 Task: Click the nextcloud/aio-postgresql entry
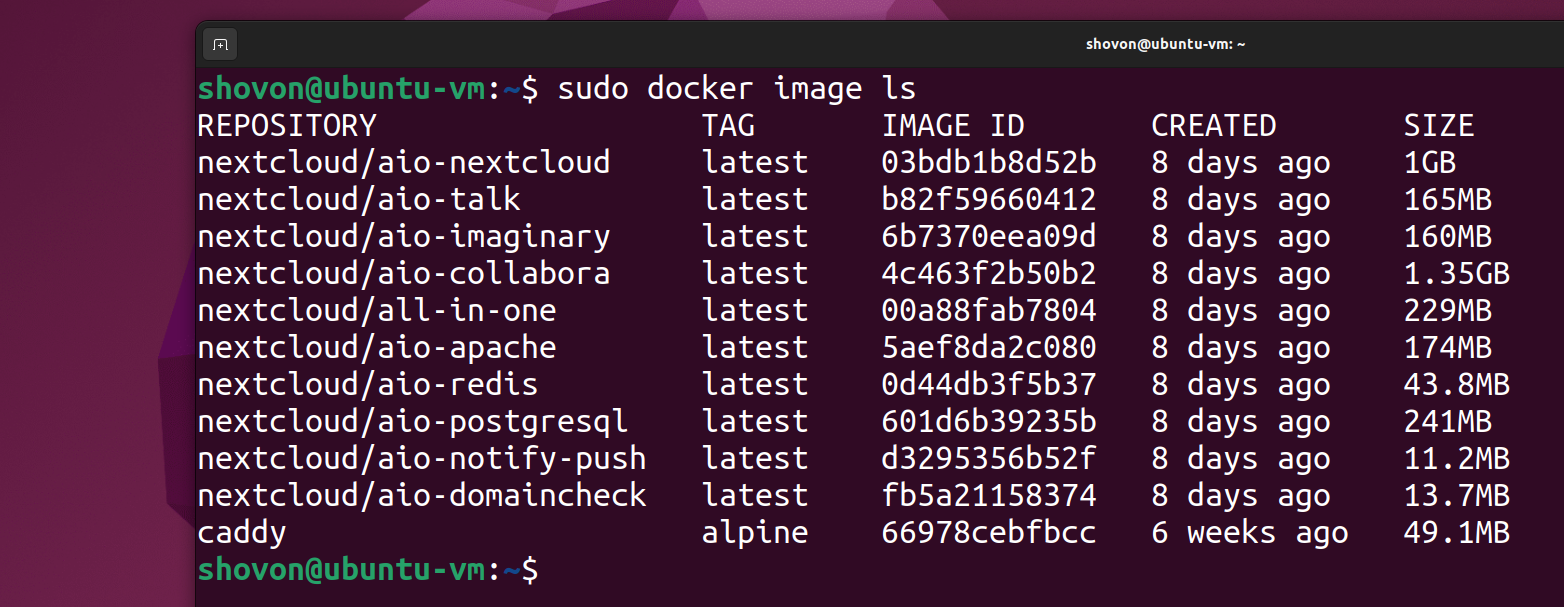coord(413,421)
